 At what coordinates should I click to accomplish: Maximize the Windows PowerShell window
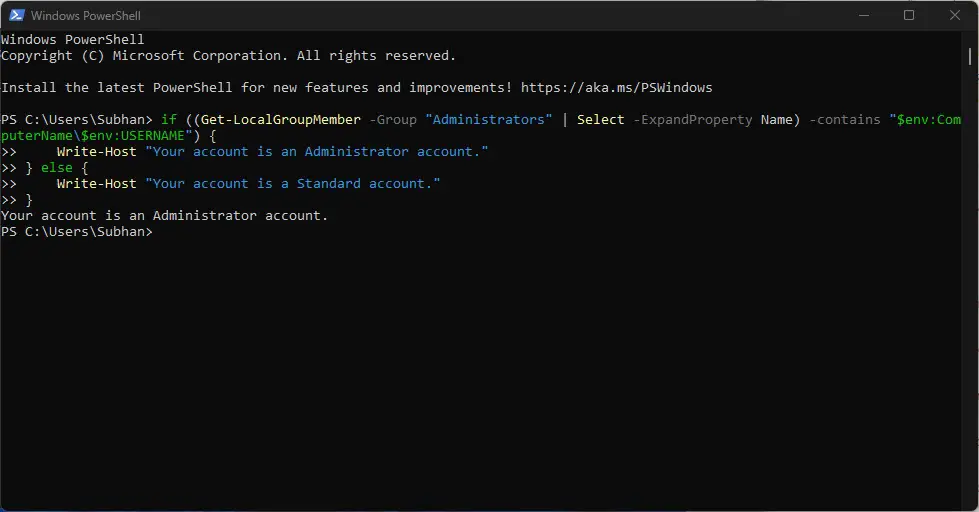click(909, 15)
